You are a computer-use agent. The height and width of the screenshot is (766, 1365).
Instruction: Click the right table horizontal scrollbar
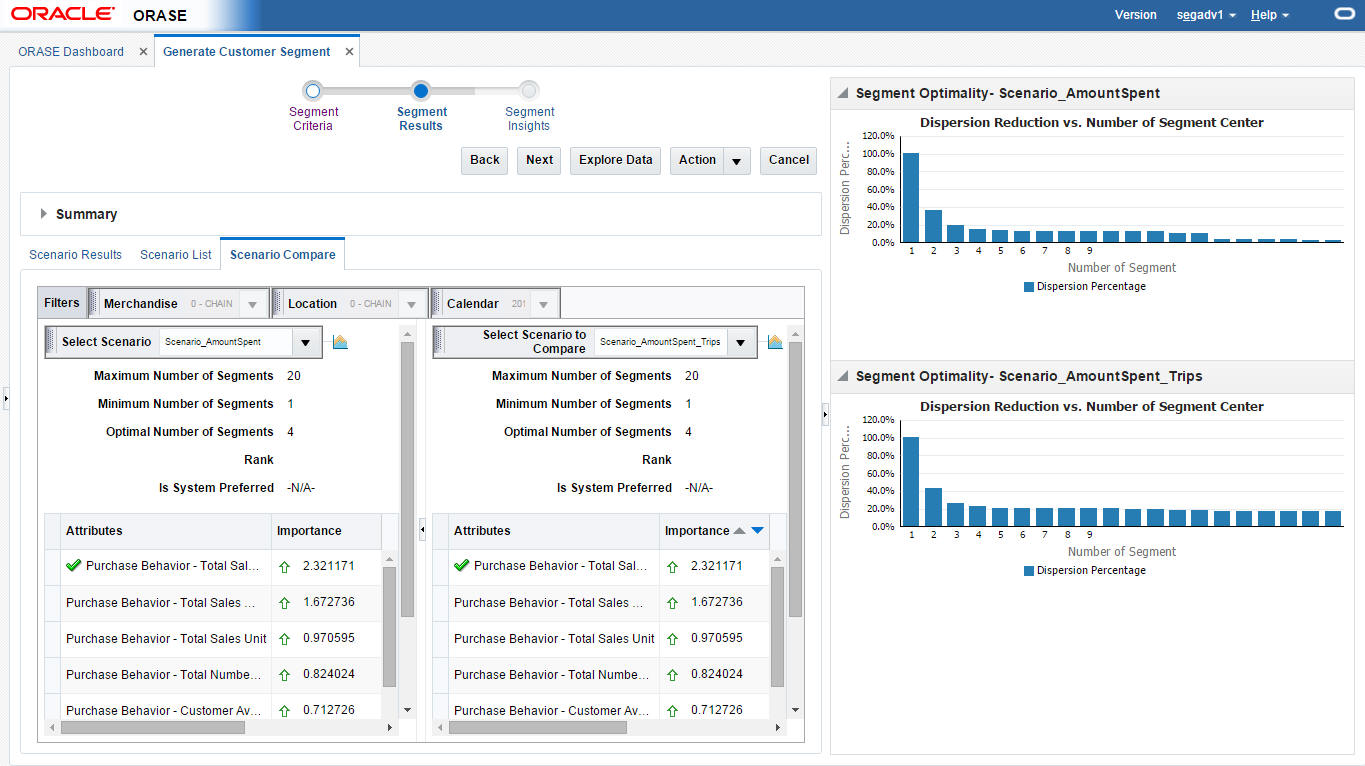(x=538, y=728)
